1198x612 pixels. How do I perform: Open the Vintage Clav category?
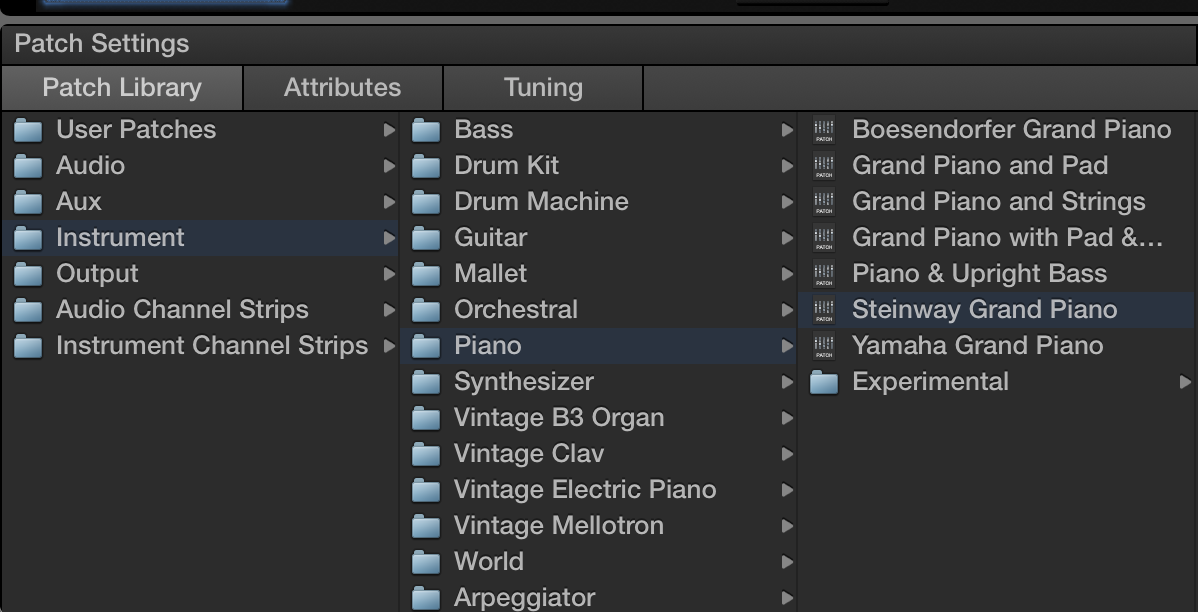529,454
